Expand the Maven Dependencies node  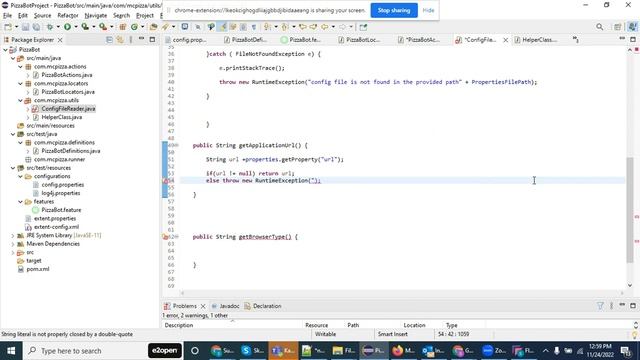[x=13, y=244]
